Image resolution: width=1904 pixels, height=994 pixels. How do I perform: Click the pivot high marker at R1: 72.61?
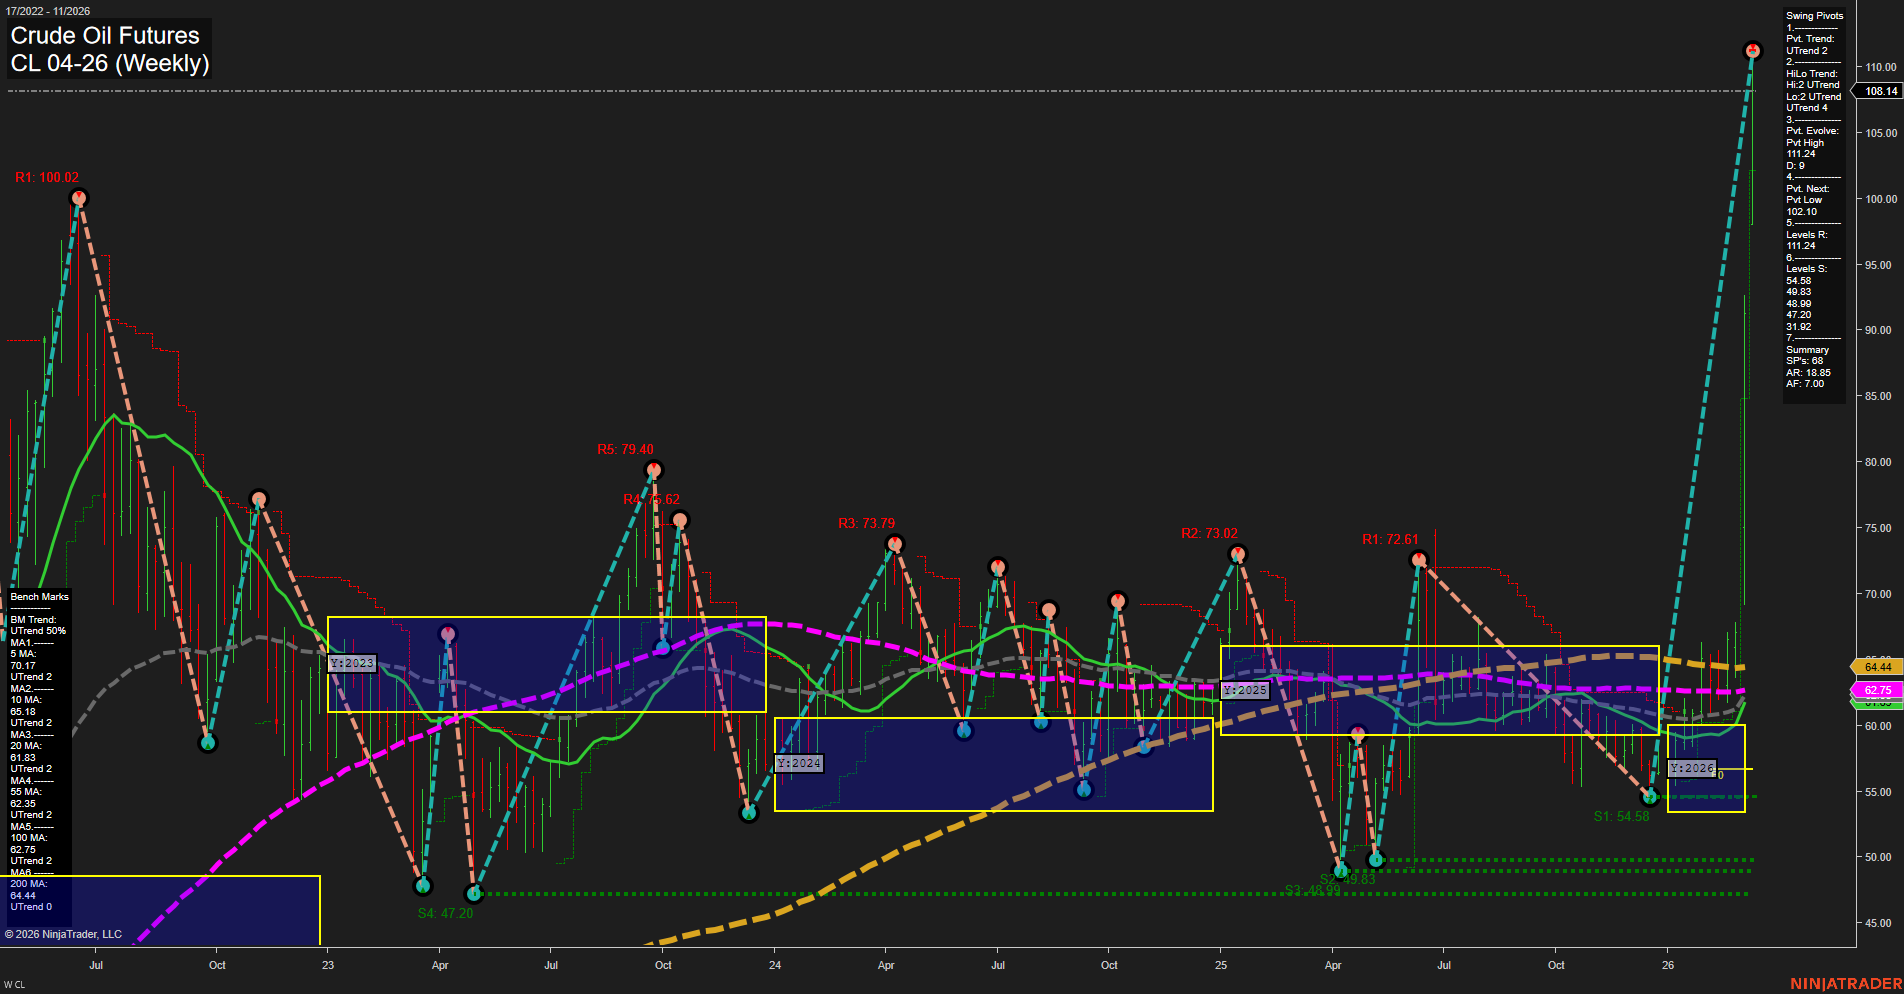(1418, 558)
